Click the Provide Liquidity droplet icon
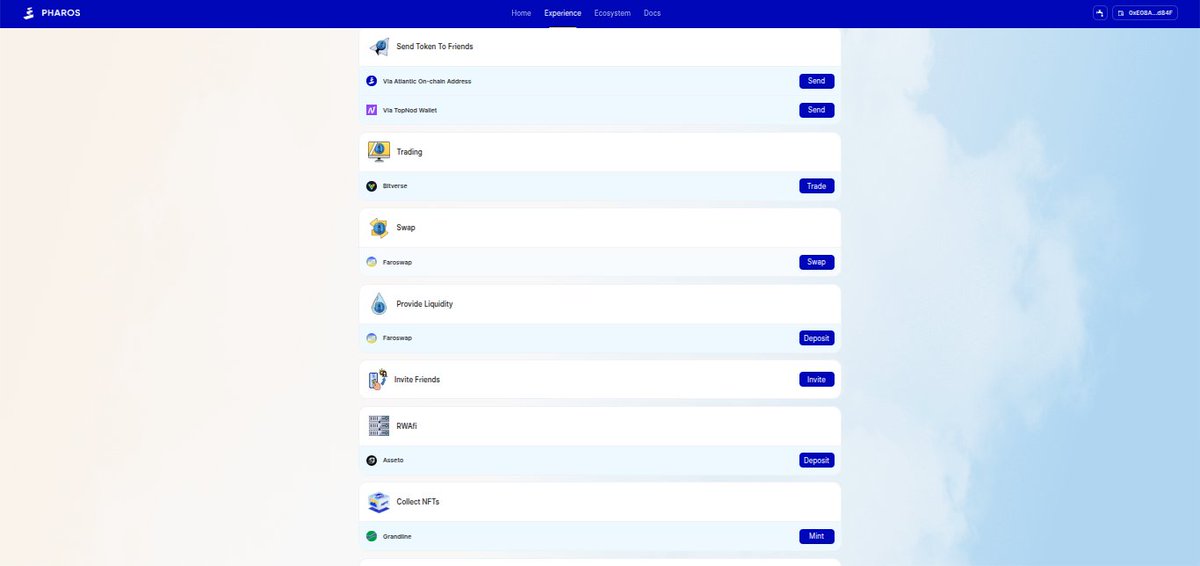This screenshot has width=1200, height=566. (379, 304)
